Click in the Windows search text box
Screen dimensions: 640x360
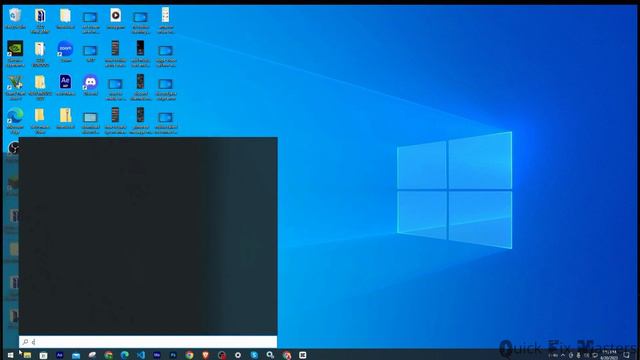(x=148, y=342)
